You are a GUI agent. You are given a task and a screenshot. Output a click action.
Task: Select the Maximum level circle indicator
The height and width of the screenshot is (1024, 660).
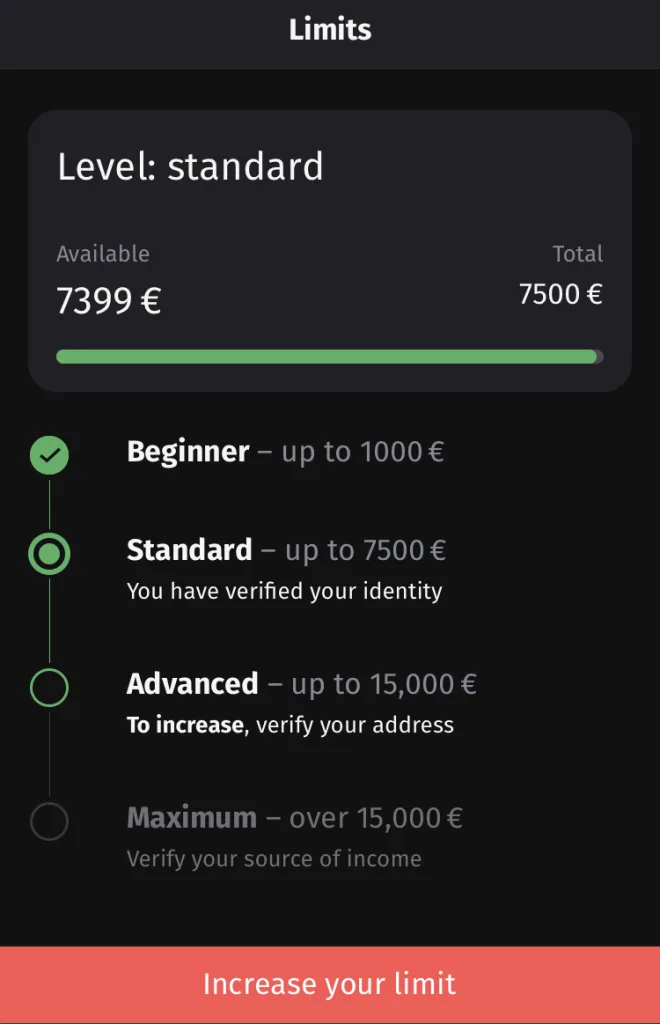pos(49,821)
